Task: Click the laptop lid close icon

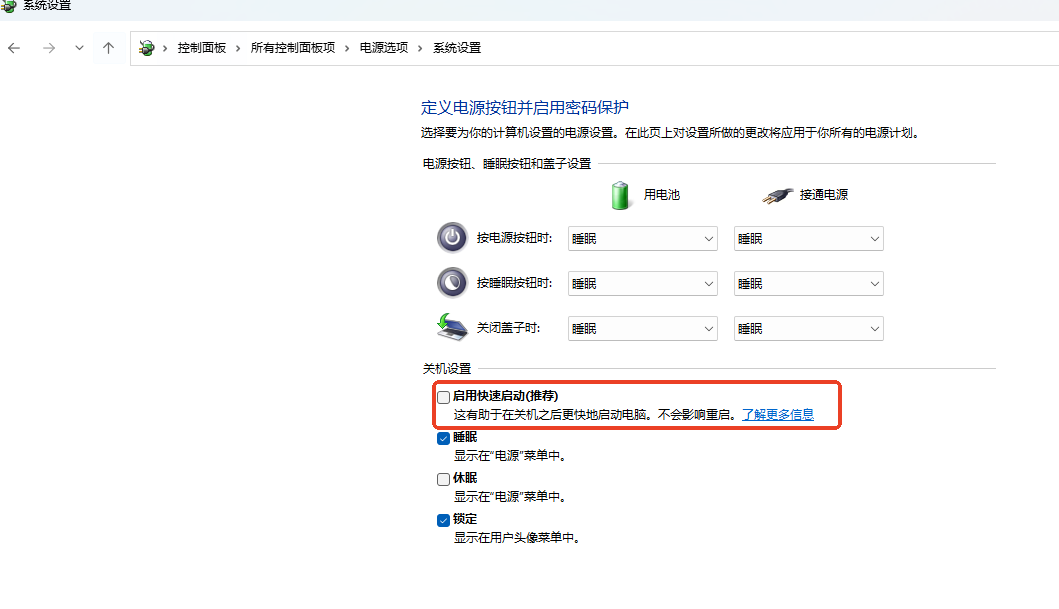Action: click(452, 328)
